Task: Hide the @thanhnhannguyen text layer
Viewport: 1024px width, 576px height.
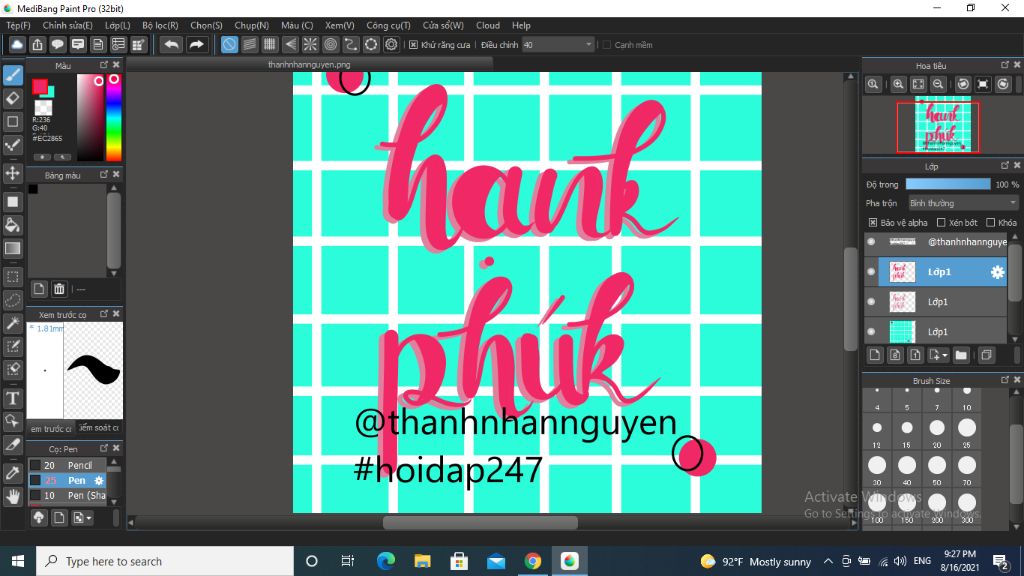Action: click(x=871, y=242)
